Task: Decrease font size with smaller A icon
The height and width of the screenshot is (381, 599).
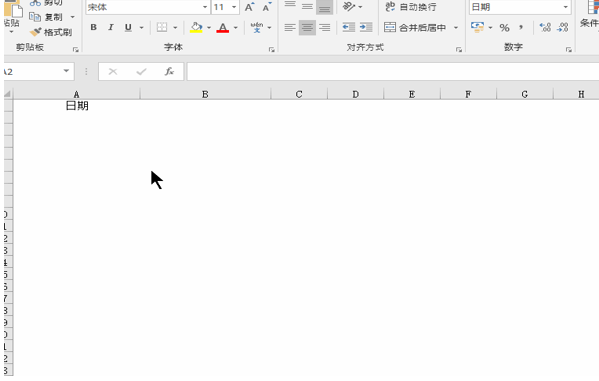Action: click(267, 7)
